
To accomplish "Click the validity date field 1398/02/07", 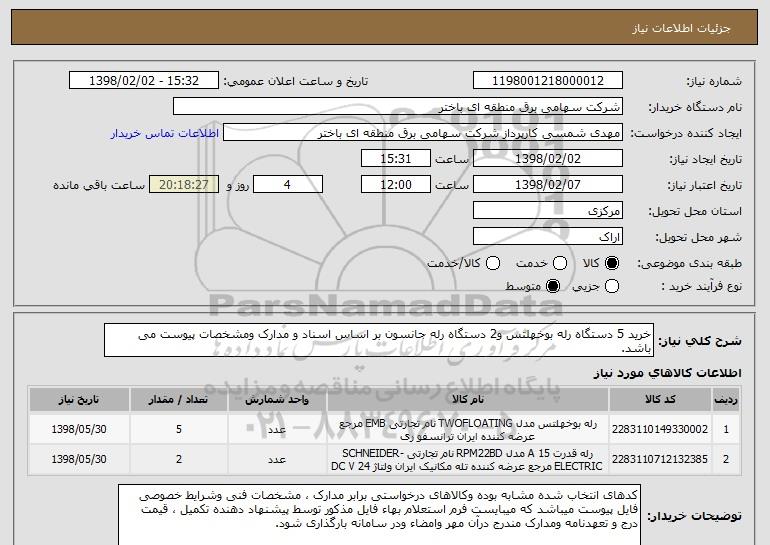I will tap(548, 185).
